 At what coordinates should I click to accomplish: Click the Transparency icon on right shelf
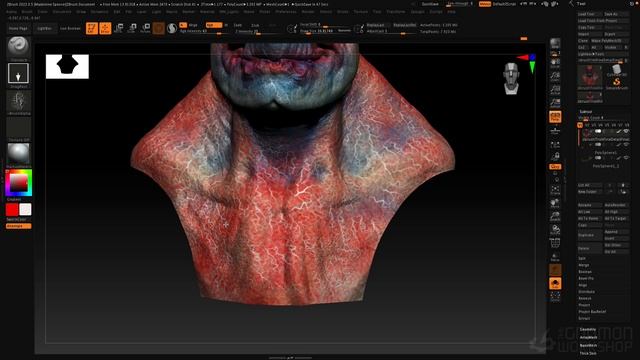point(555,257)
